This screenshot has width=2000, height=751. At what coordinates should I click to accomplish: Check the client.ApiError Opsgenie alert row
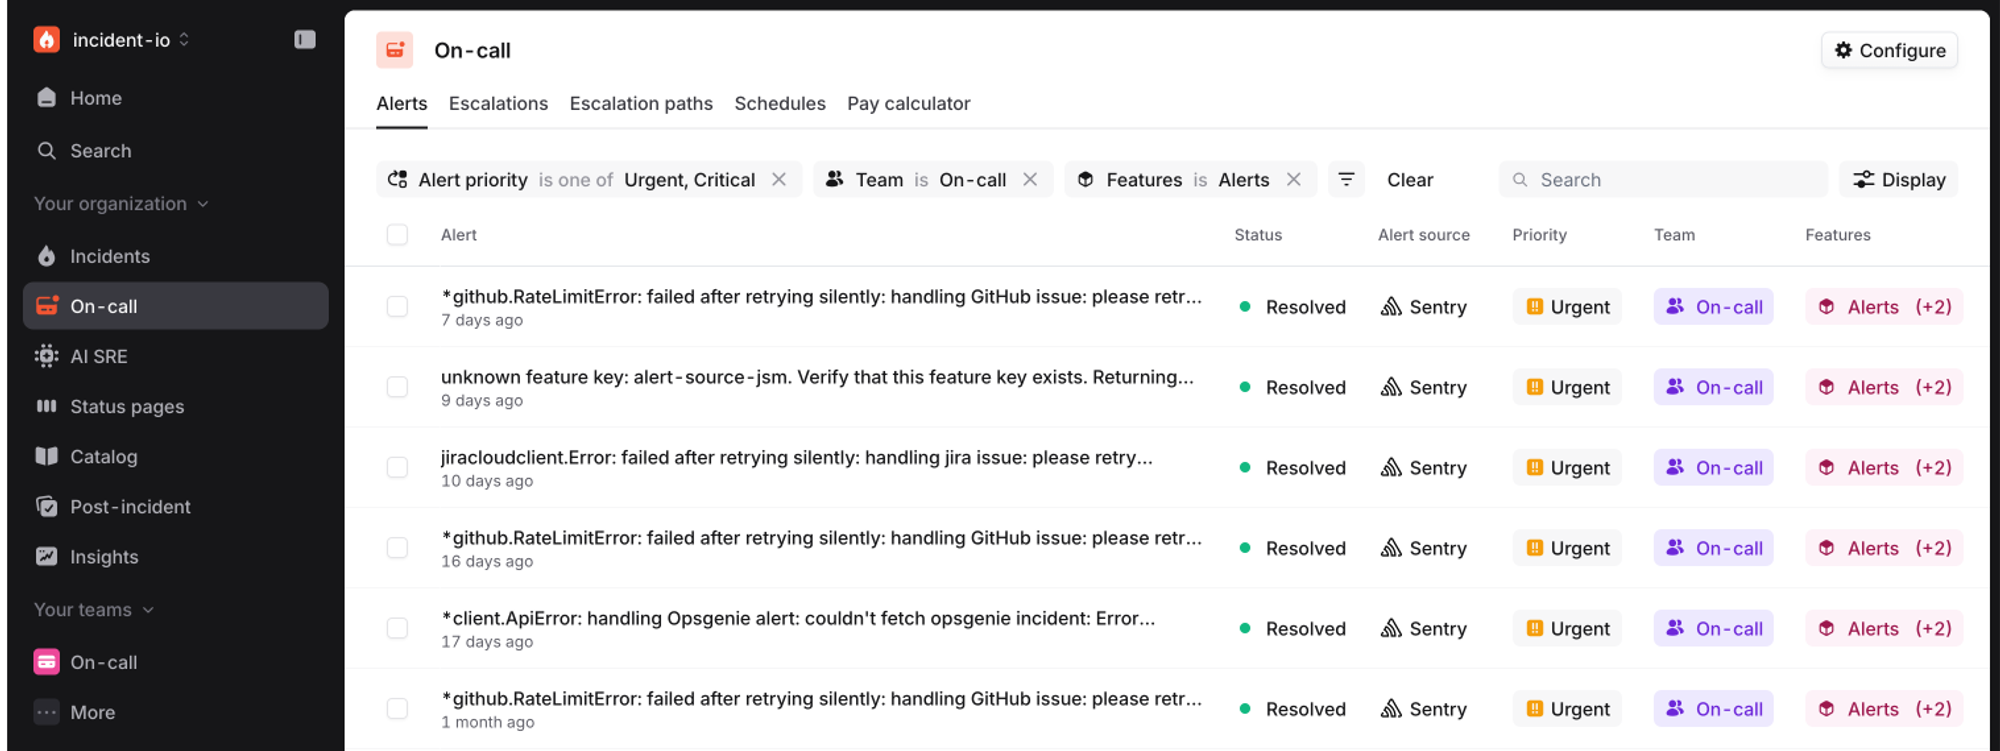[x=397, y=628]
